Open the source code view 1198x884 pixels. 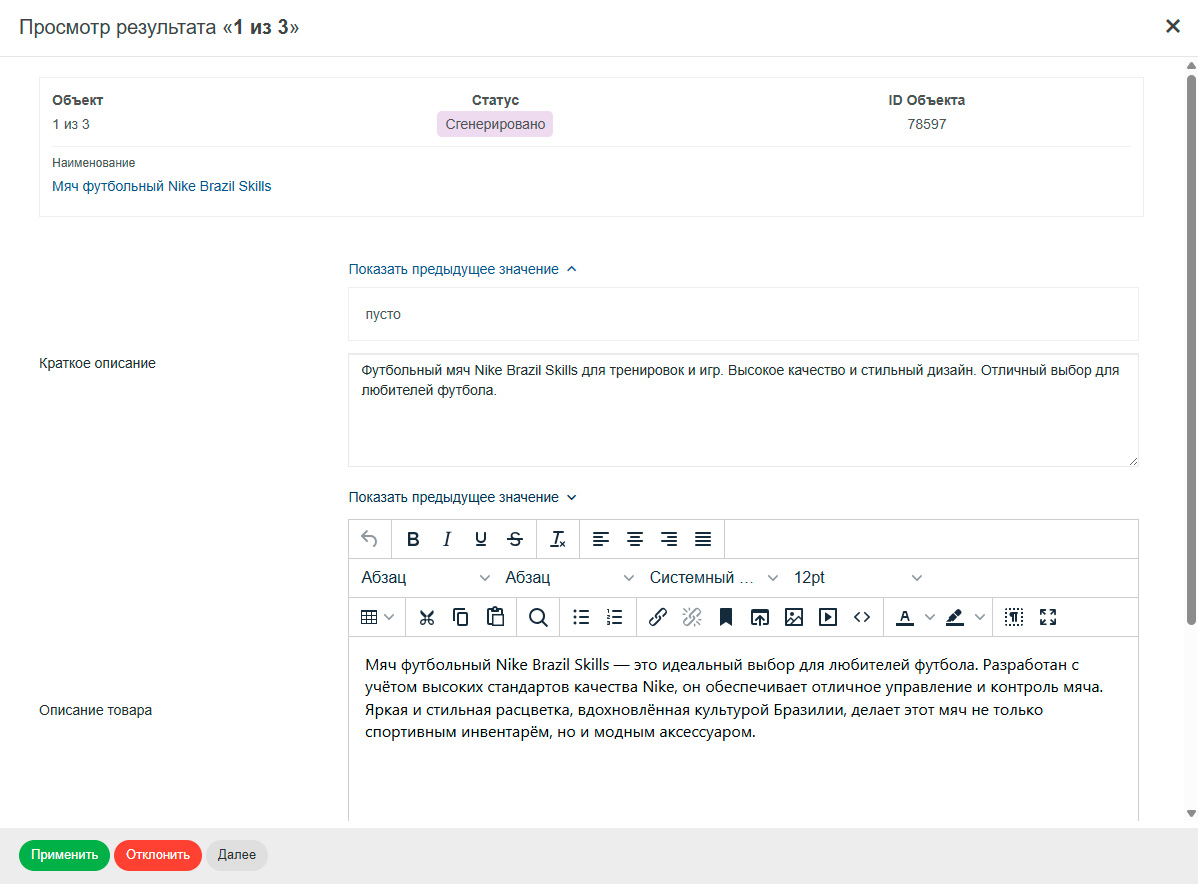[862, 617]
